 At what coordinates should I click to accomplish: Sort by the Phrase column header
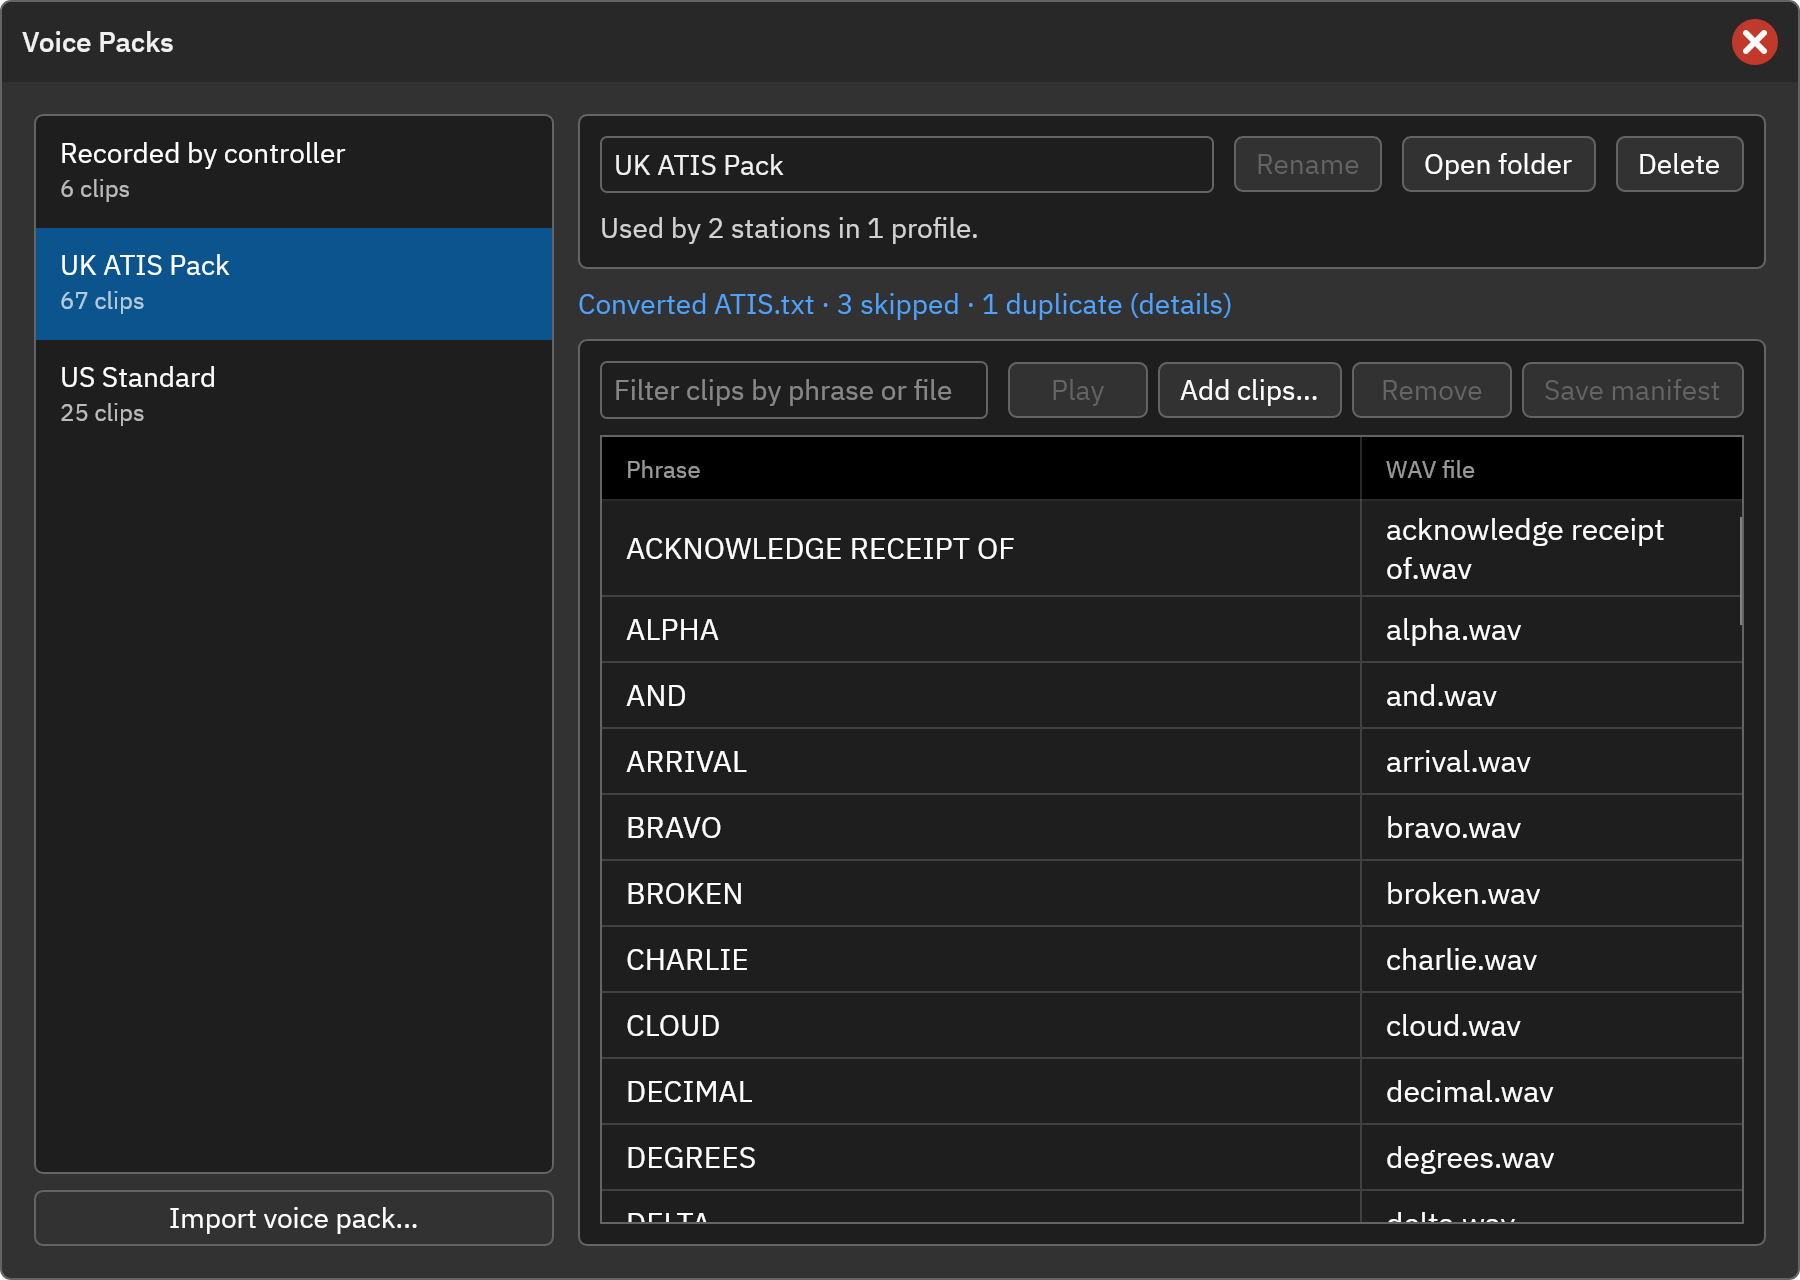click(x=980, y=469)
